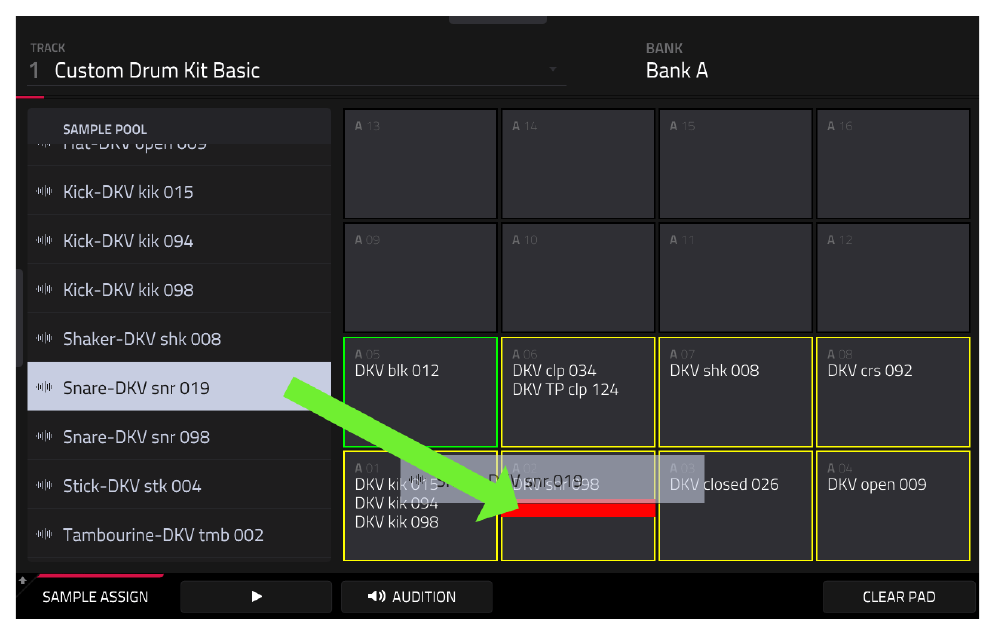This screenshot has height=636, width=996.
Task: Click waveform icon beside Kick-DKV kik 015
Action: coord(44,191)
